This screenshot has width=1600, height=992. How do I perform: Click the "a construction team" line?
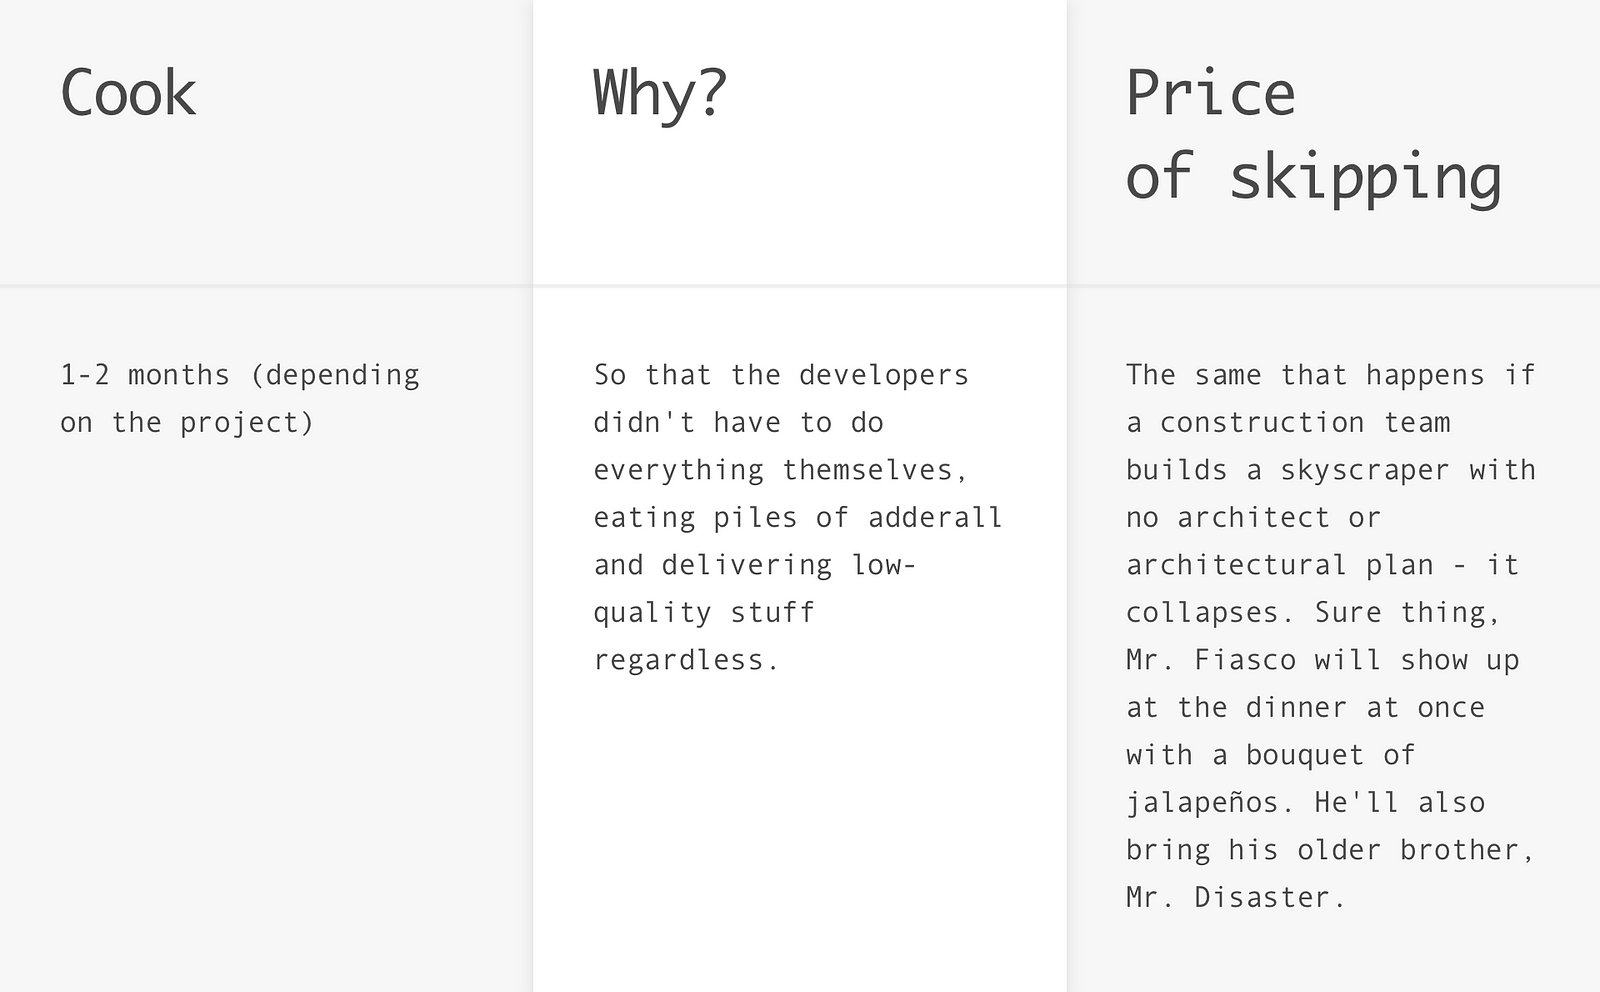1288,422
